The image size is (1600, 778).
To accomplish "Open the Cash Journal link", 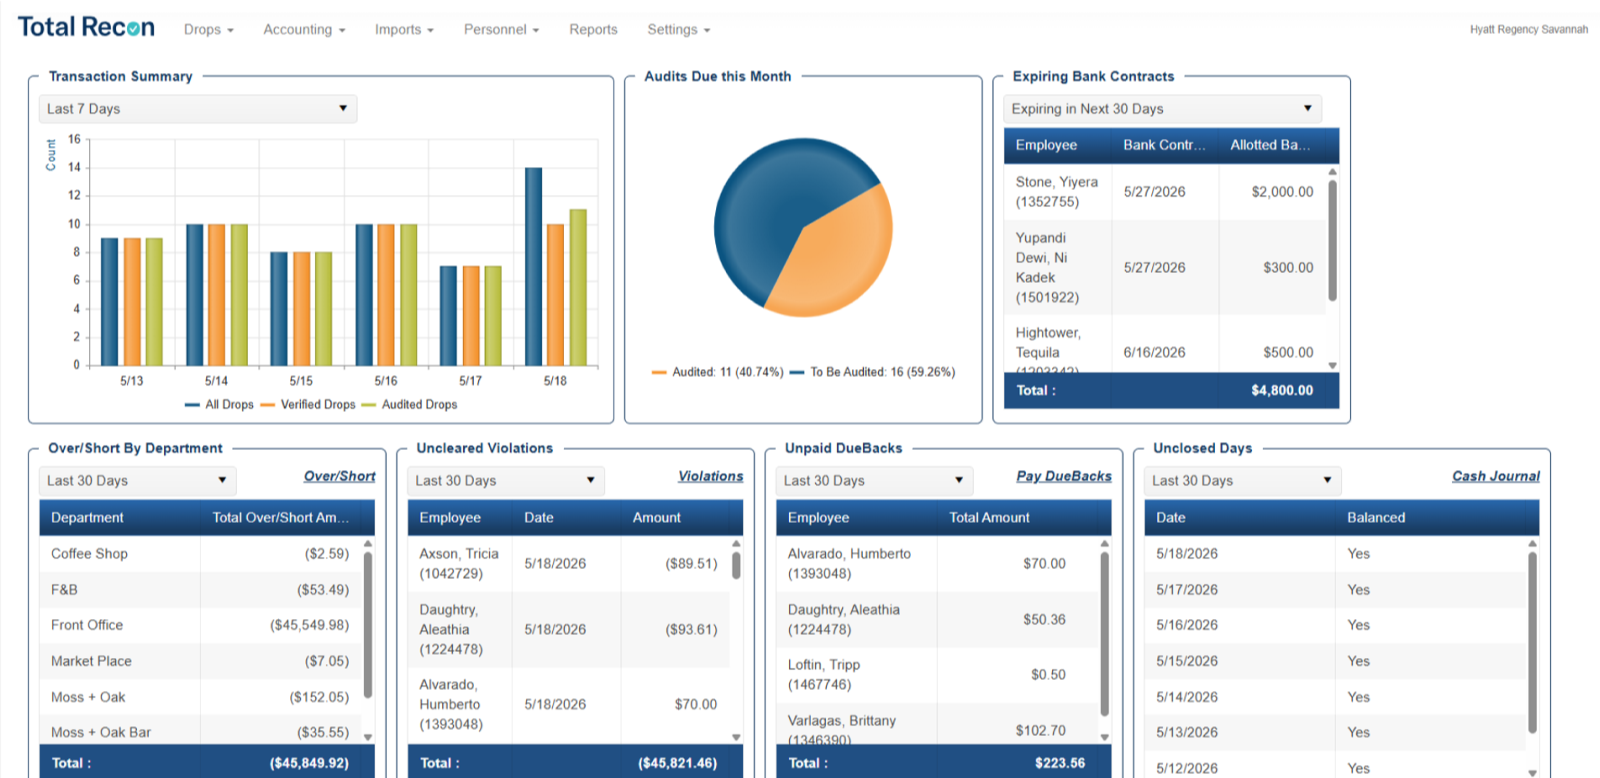I will pyautogui.click(x=1496, y=476).
